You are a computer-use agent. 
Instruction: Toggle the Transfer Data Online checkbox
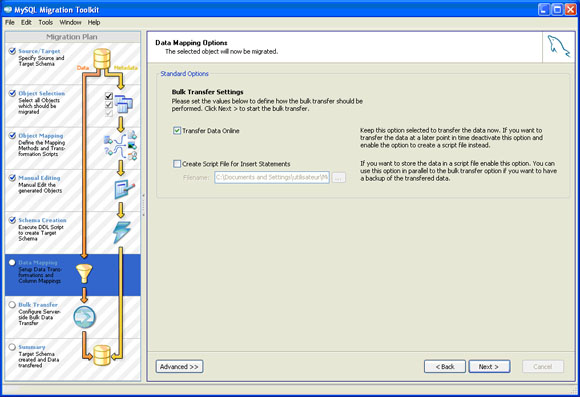click(x=177, y=131)
